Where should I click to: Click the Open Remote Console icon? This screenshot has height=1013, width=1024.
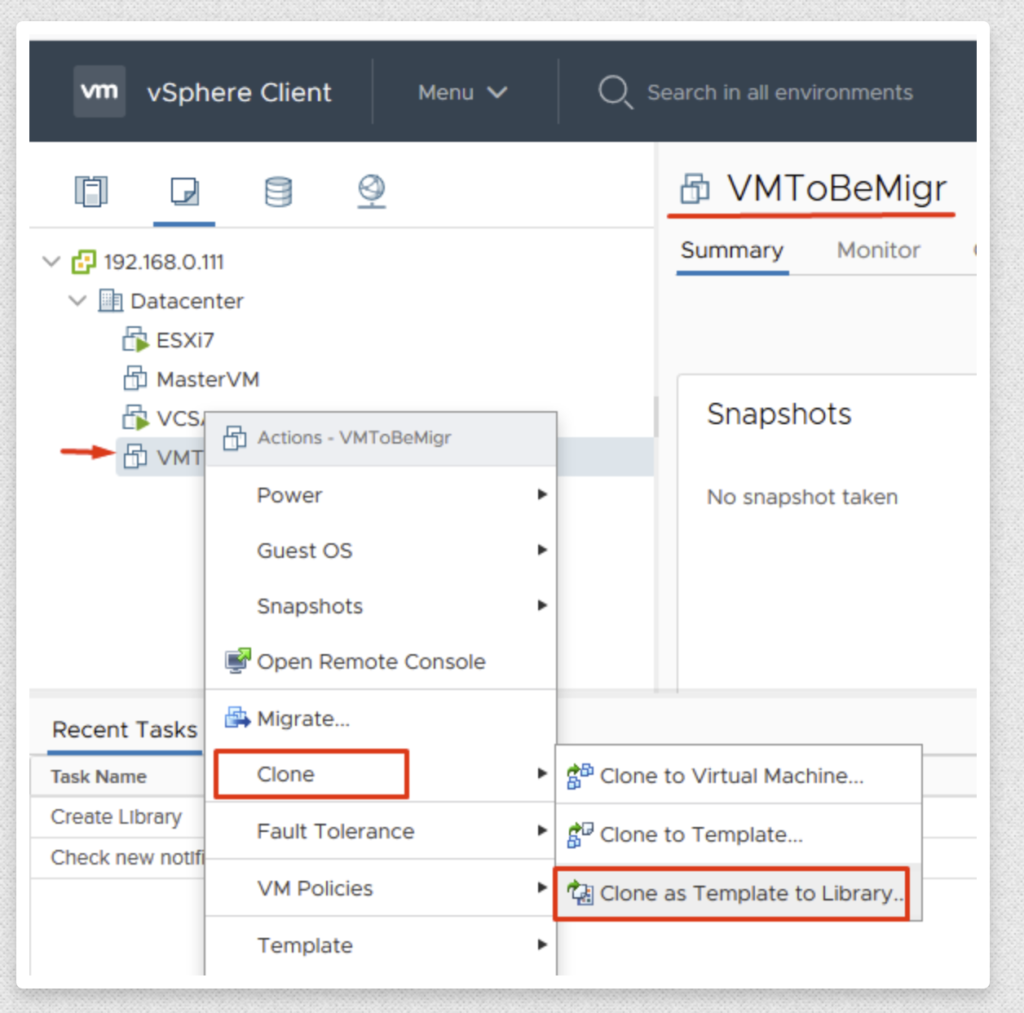click(238, 661)
